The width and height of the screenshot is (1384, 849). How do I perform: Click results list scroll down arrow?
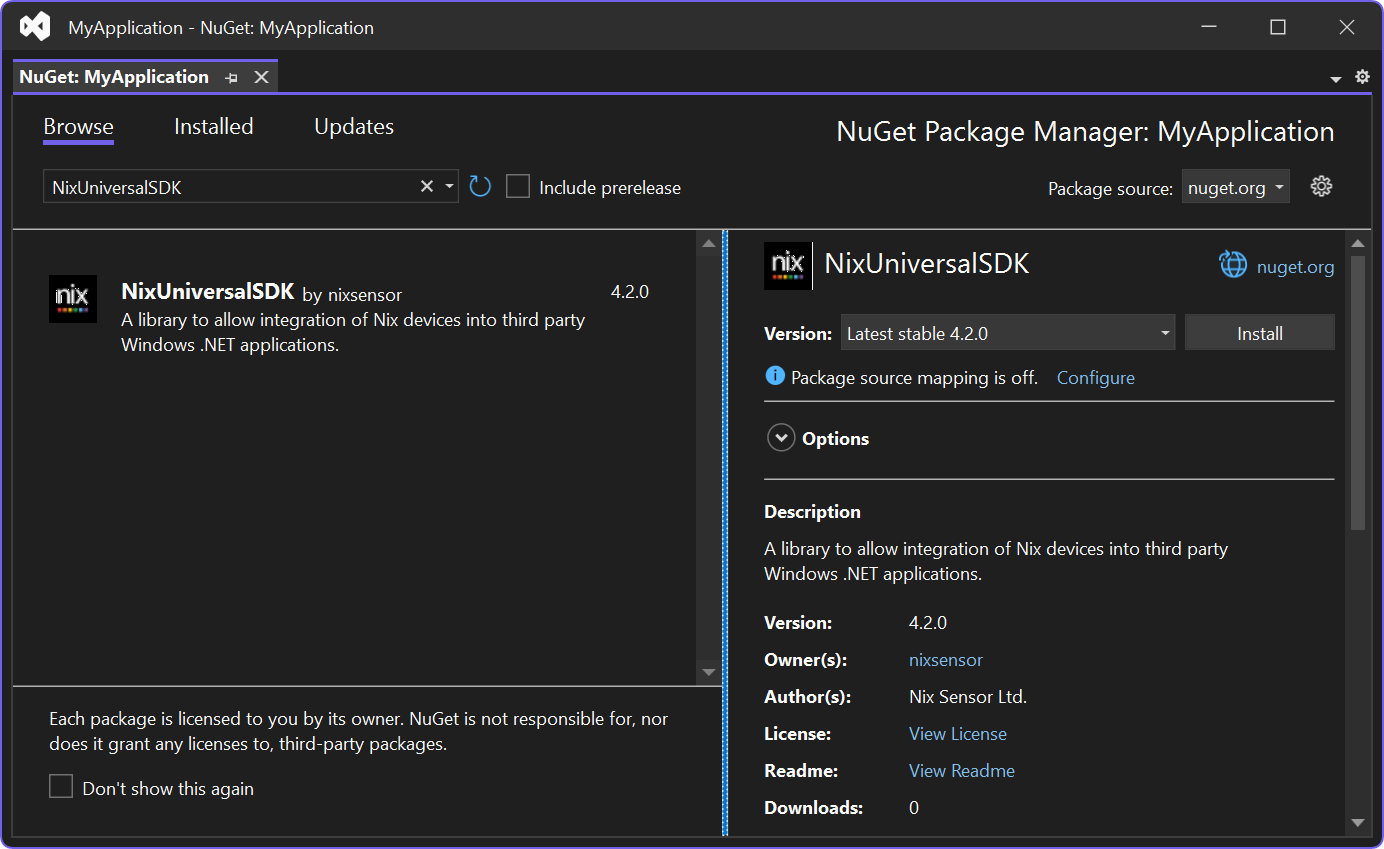click(x=709, y=672)
